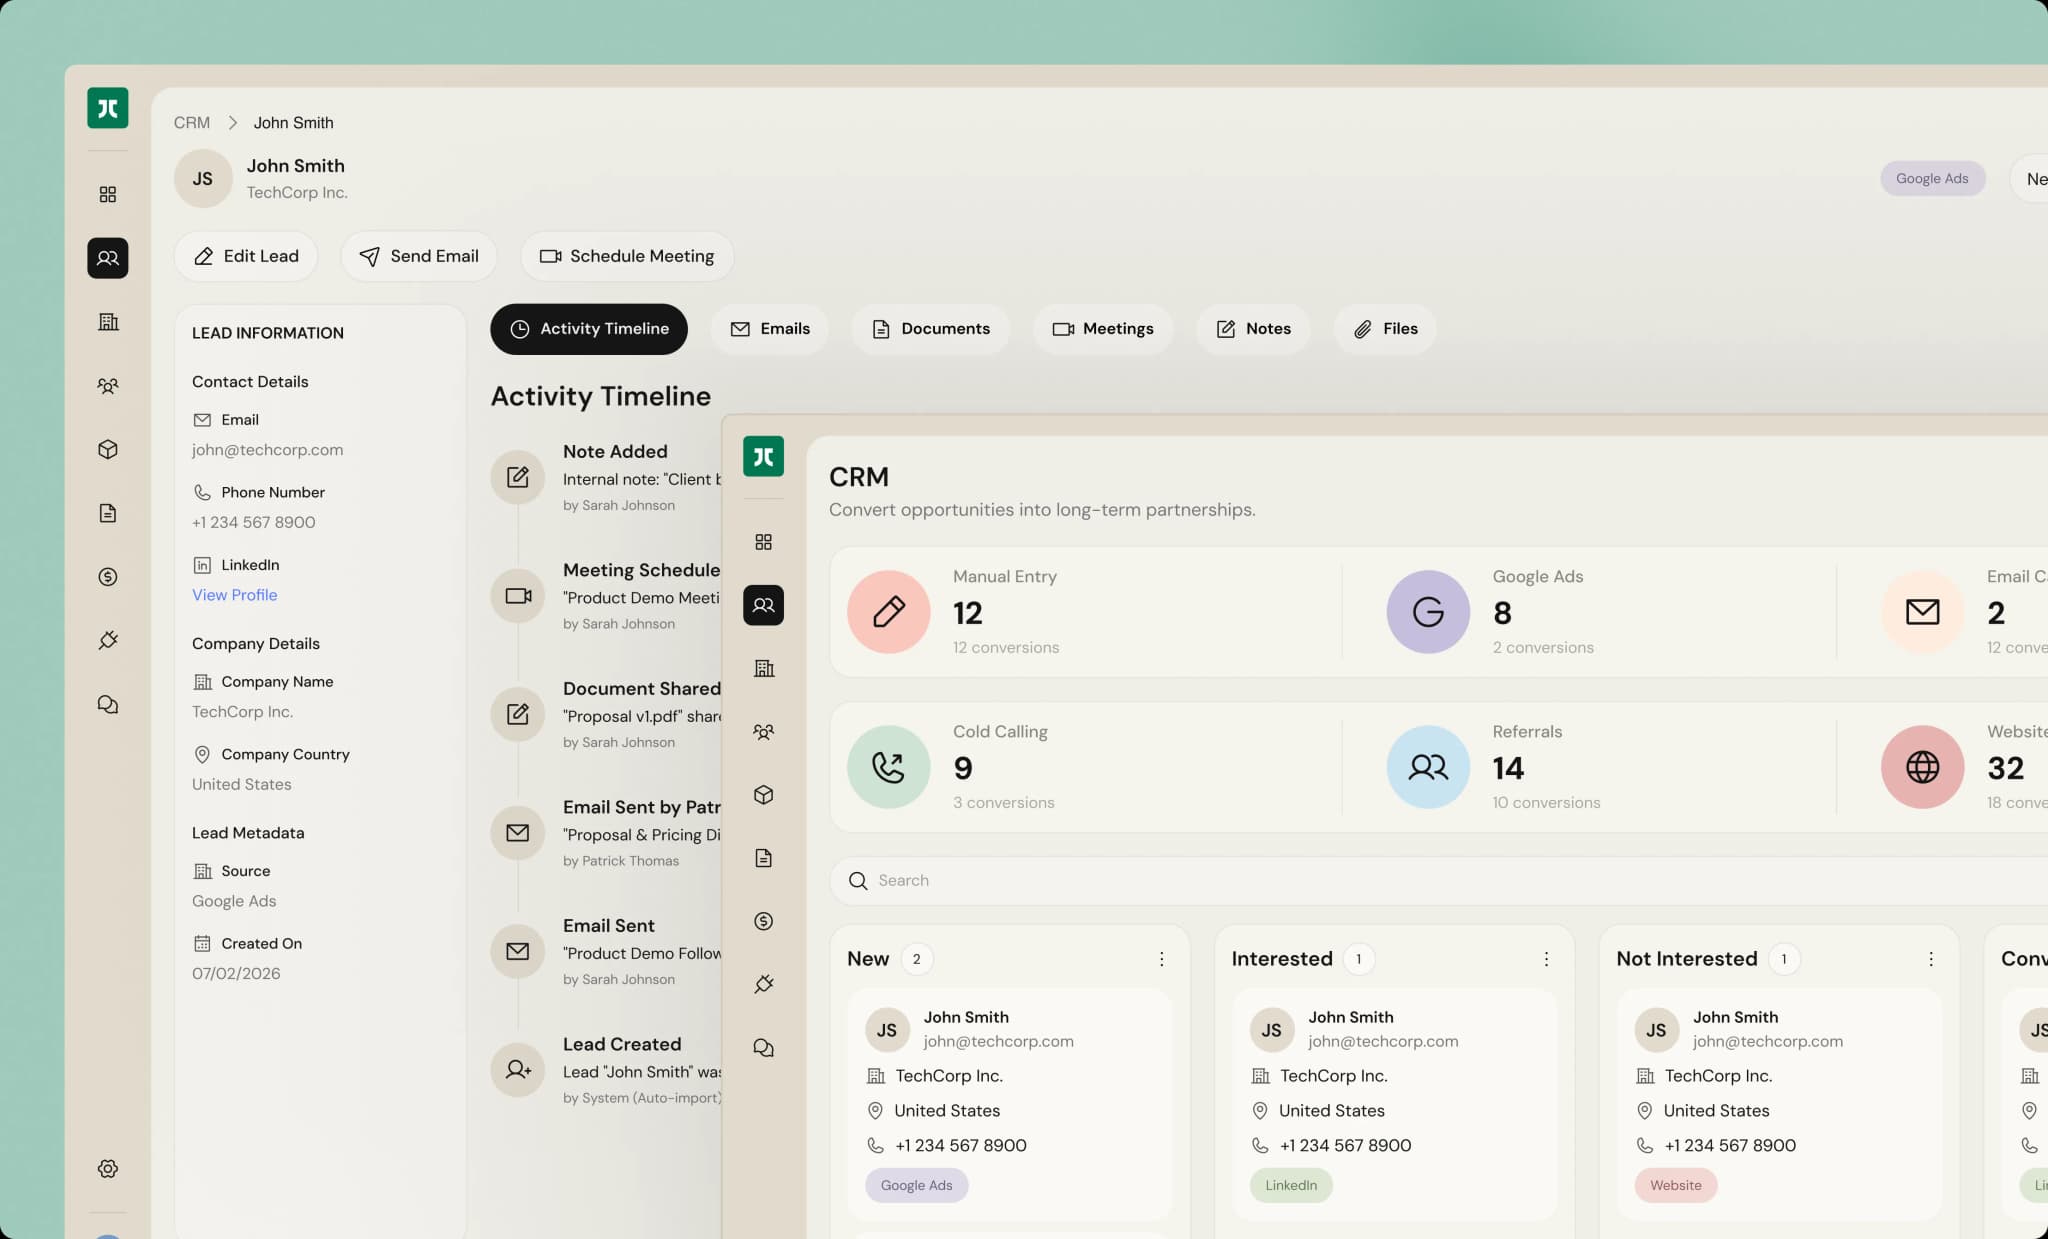This screenshot has height=1239, width=2048.
Task: Open chat bubbles icon in left sidebar
Action: 108,705
